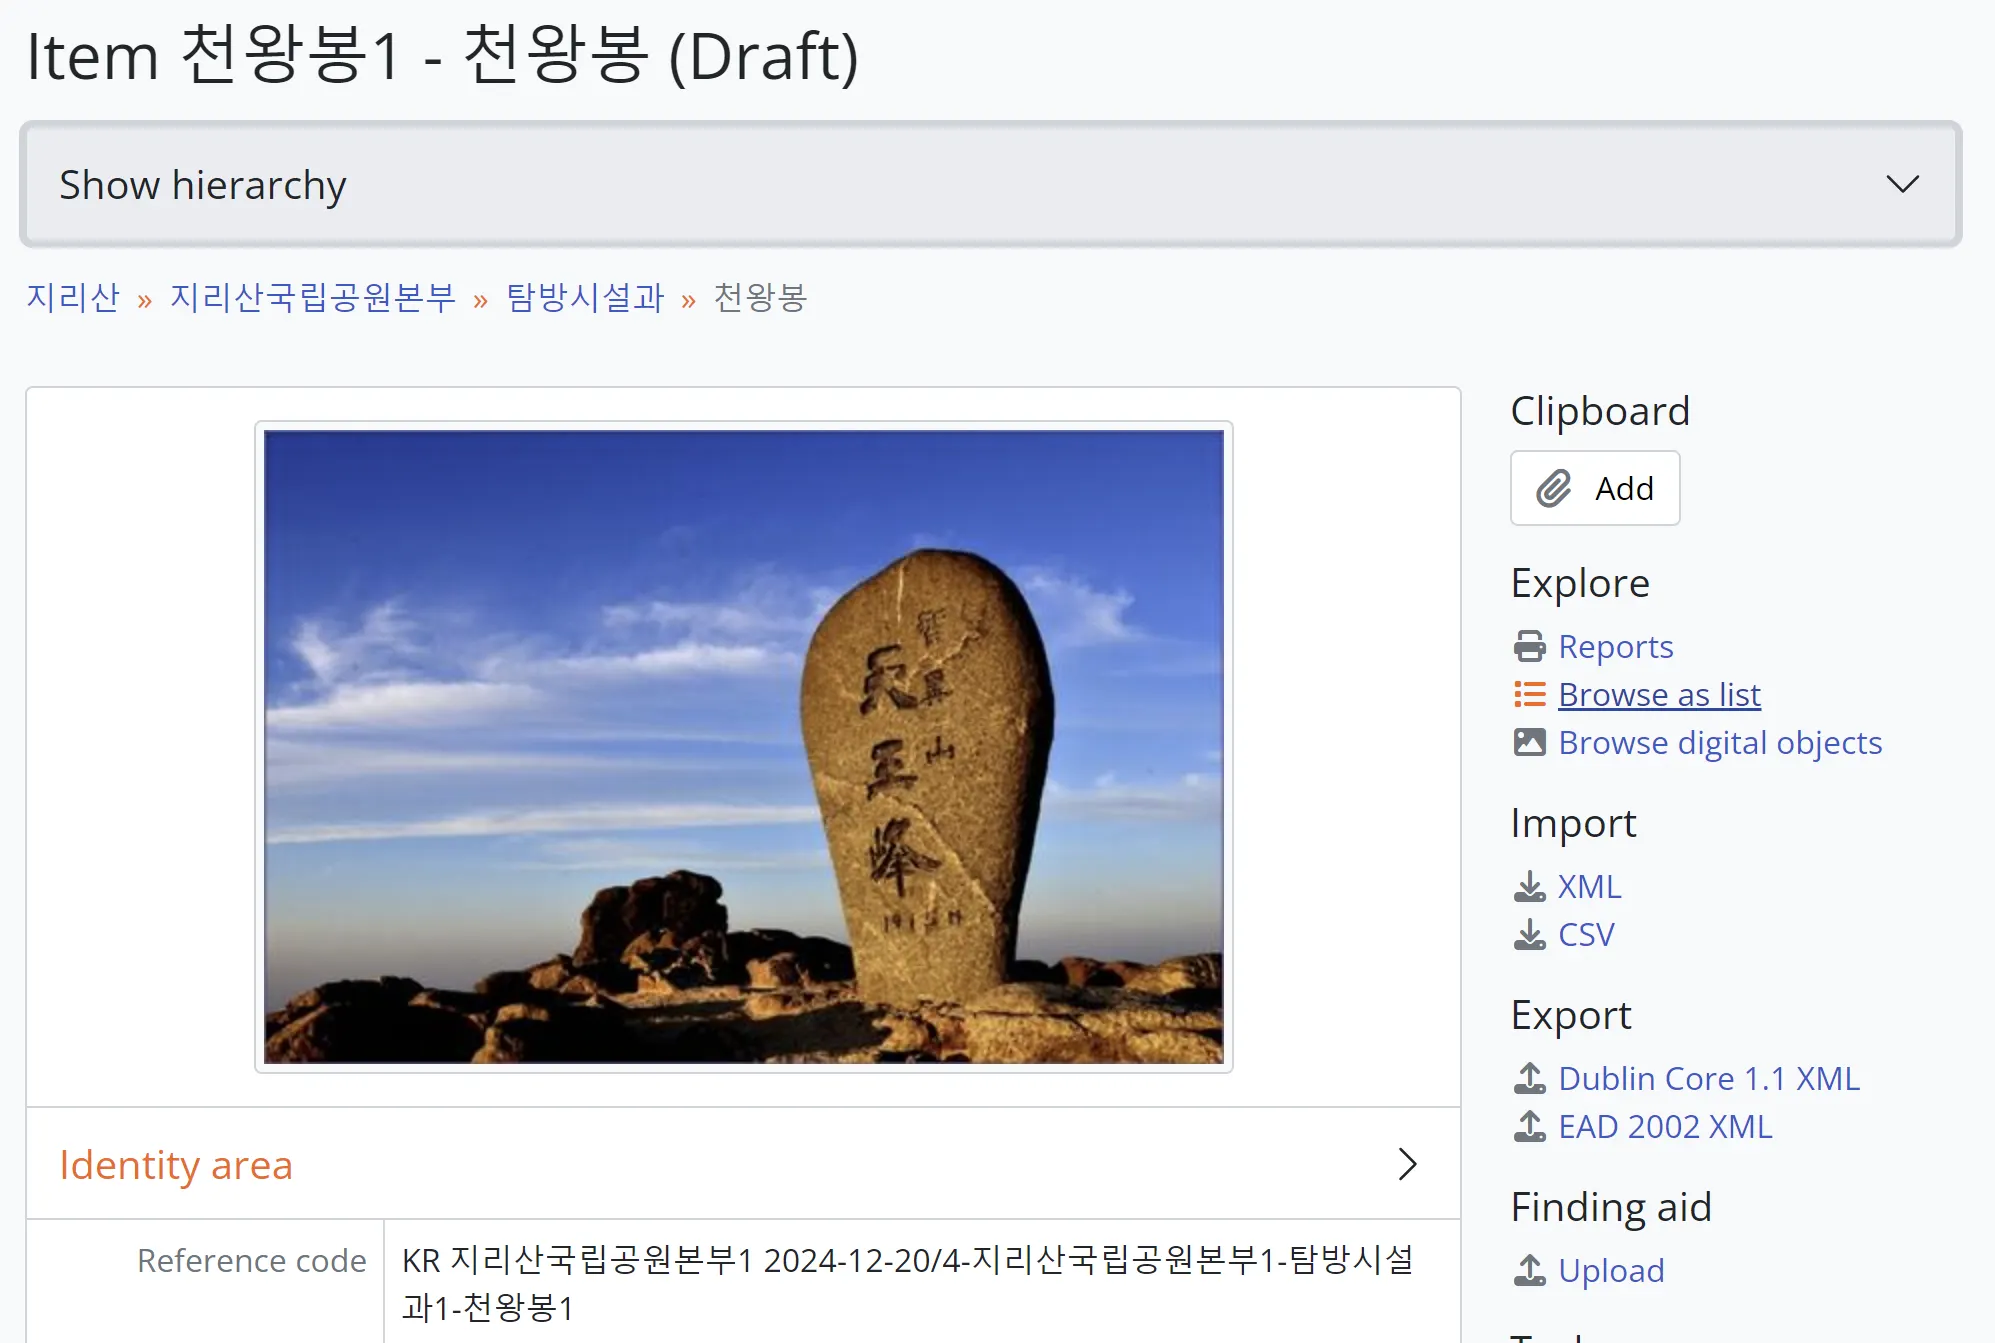The height and width of the screenshot is (1343, 1995).
Task: Click the printer icon beside Reports
Action: point(1529,646)
